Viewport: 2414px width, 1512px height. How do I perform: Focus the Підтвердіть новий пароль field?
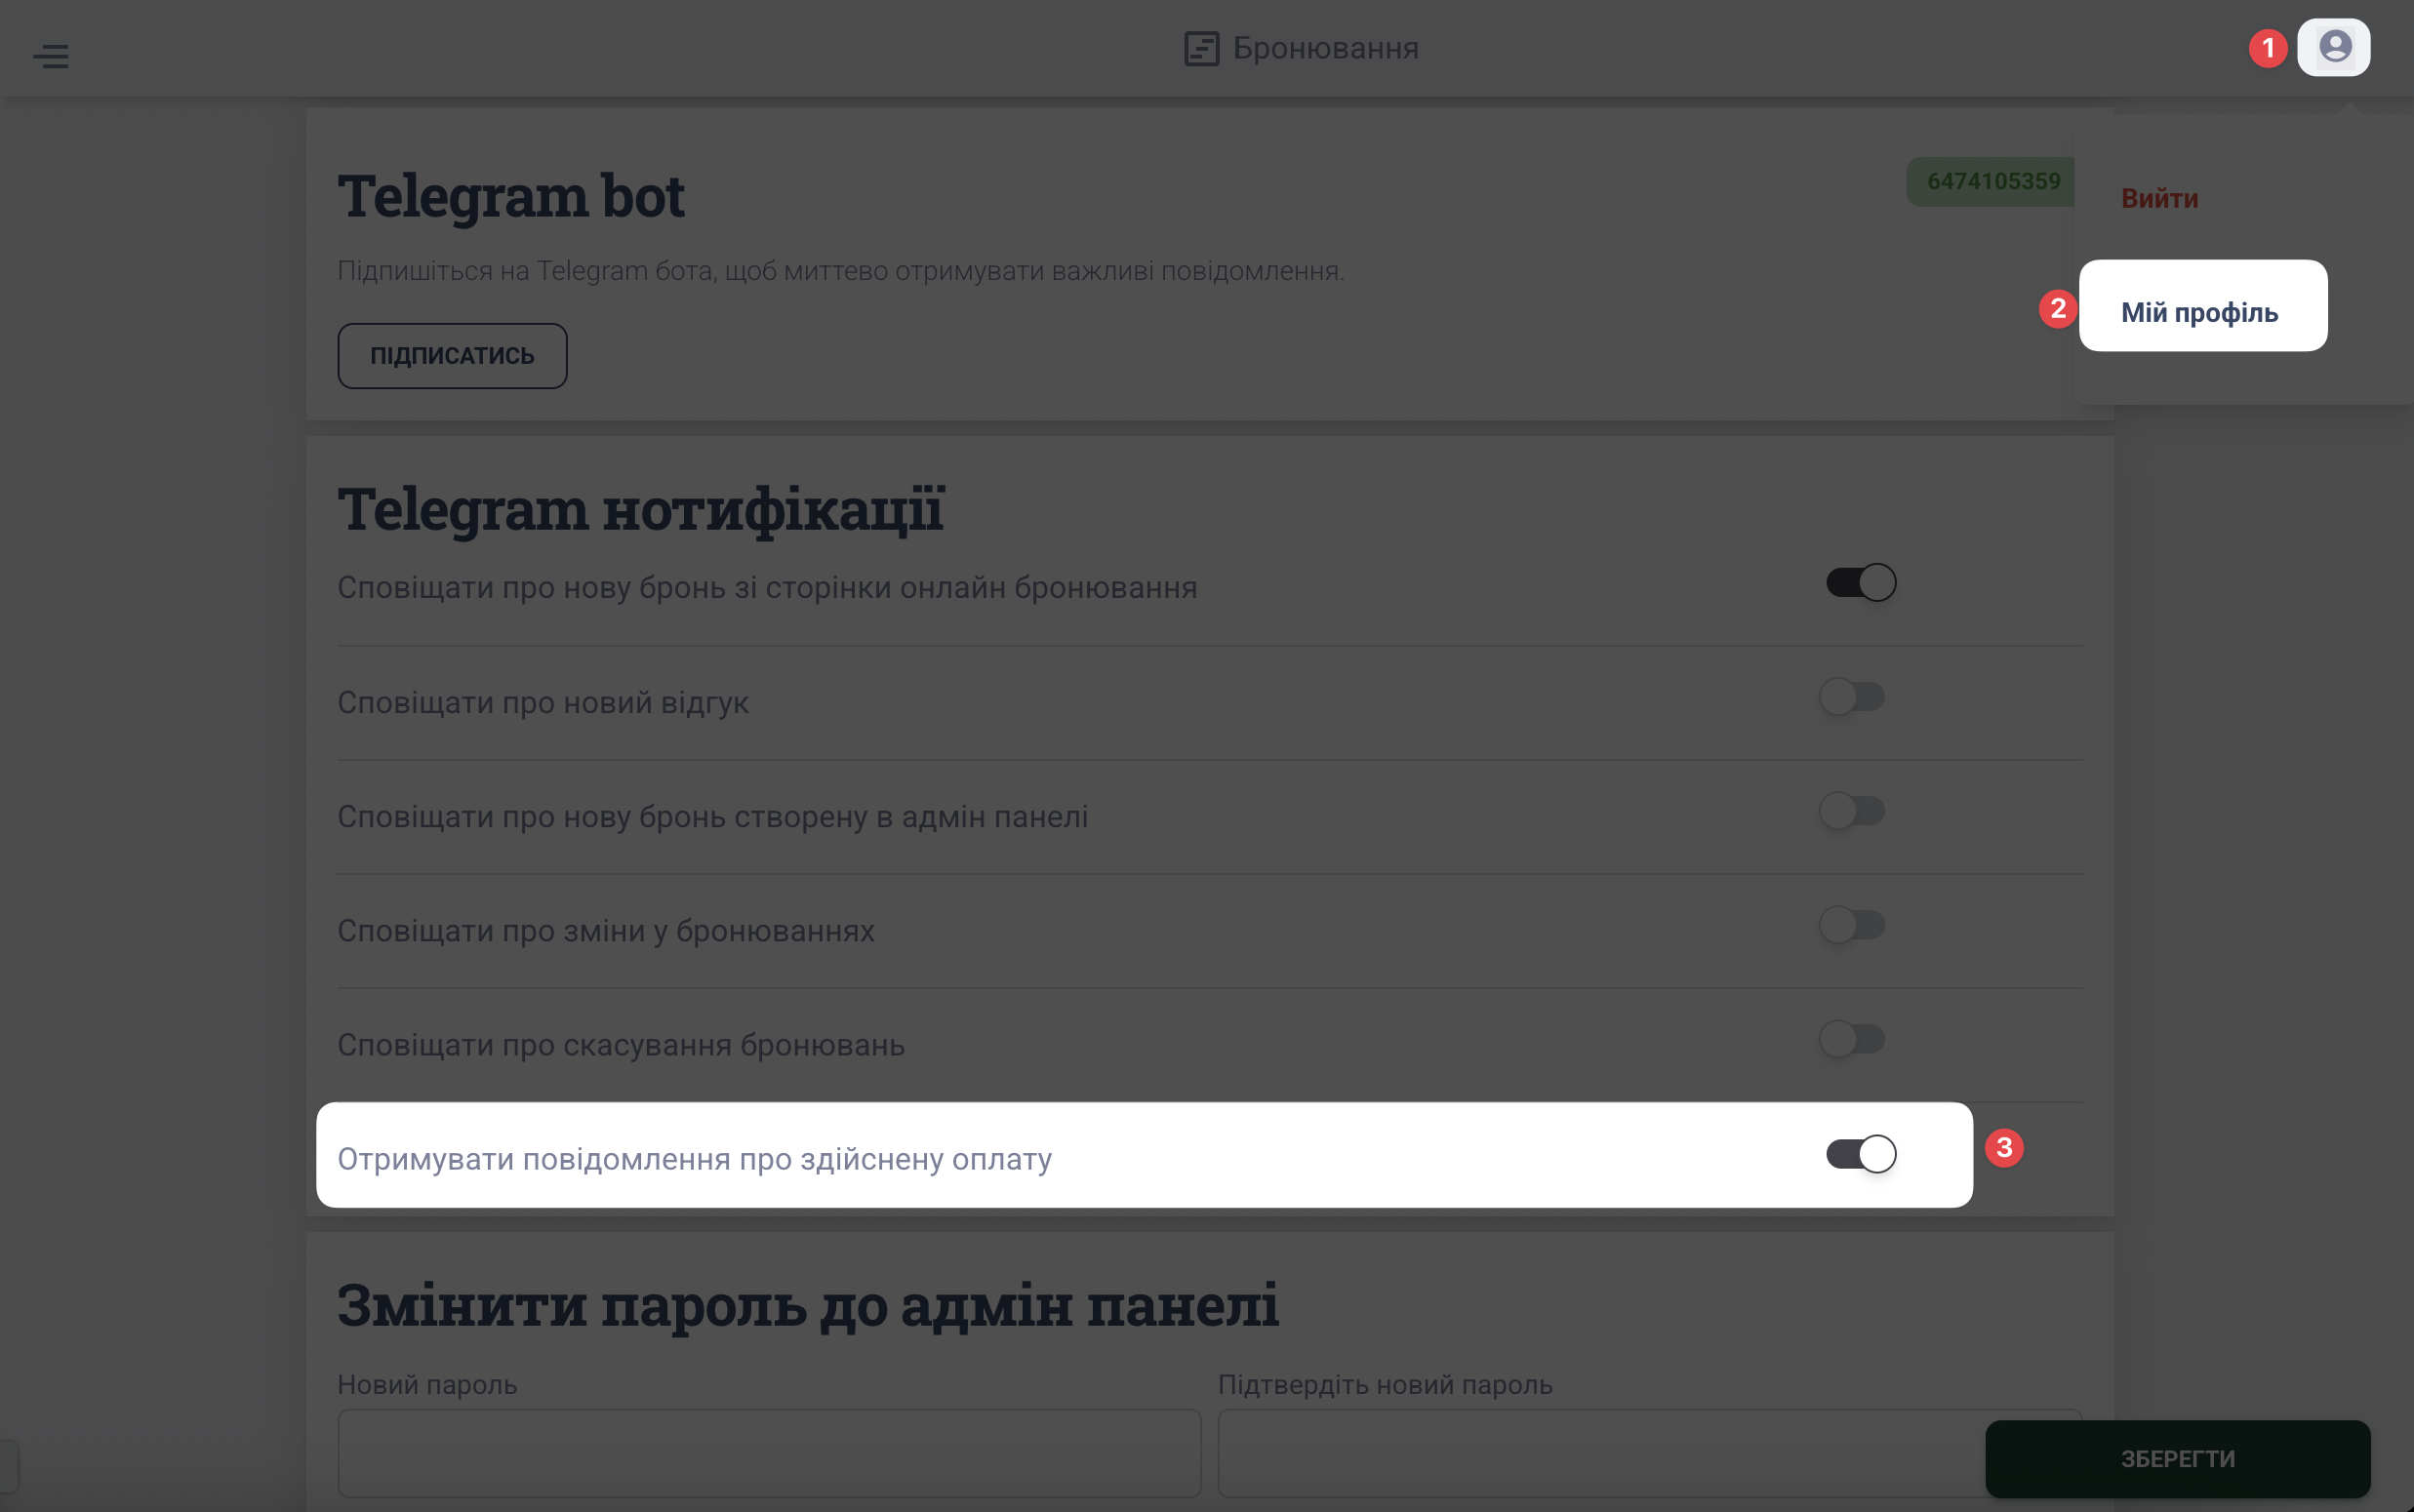pyautogui.click(x=1650, y=1453)
